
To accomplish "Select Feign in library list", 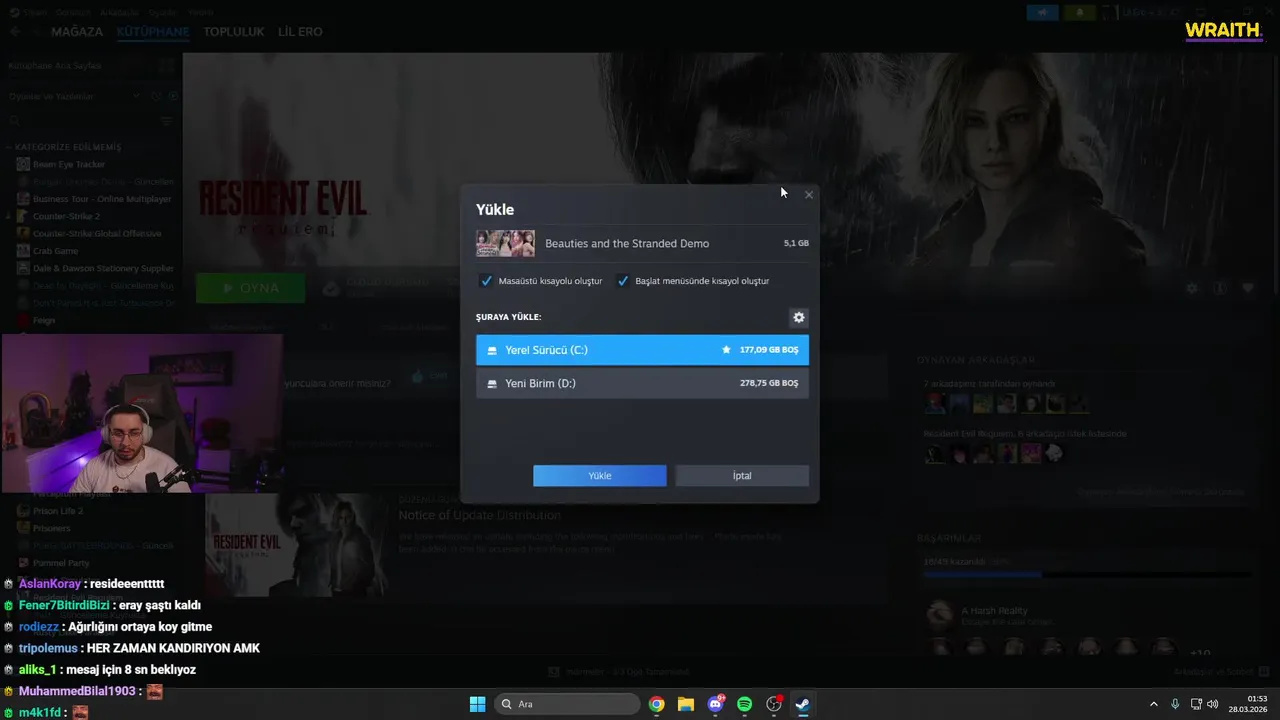I will click(44, 320).
